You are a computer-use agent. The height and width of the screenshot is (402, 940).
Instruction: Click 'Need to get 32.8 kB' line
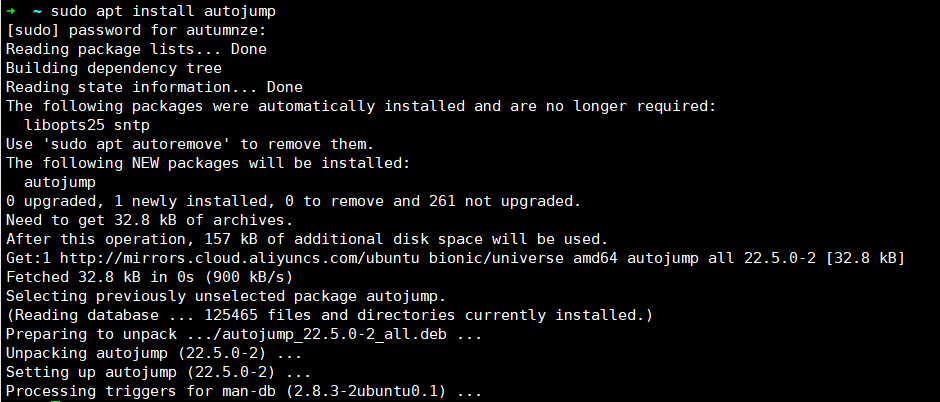click(x=149, y=220)
